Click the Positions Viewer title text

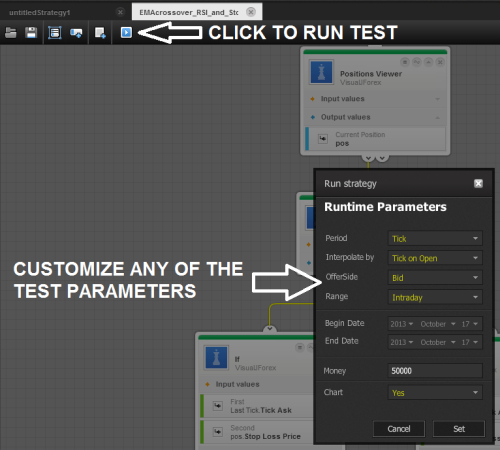coord(371,74)
